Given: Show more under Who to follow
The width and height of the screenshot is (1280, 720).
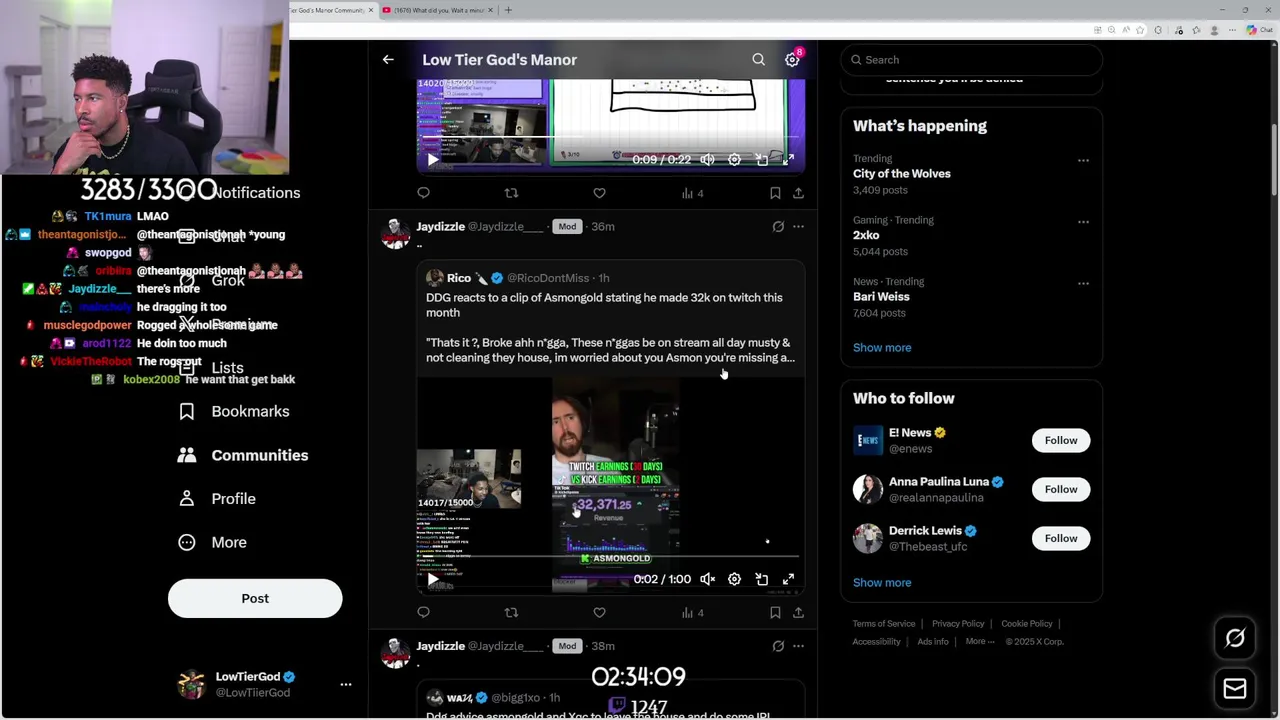Looking at the screenshot, I should point(882,583).
